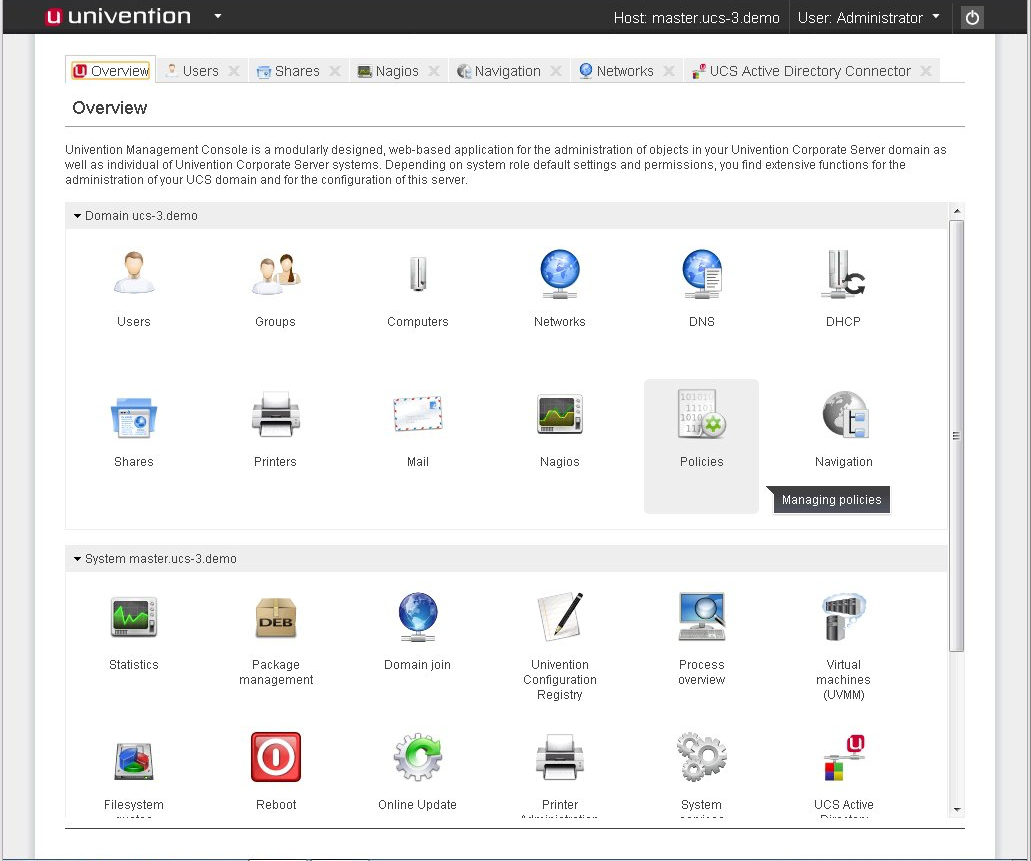Open the Networks module icon

tap(560, 273)
